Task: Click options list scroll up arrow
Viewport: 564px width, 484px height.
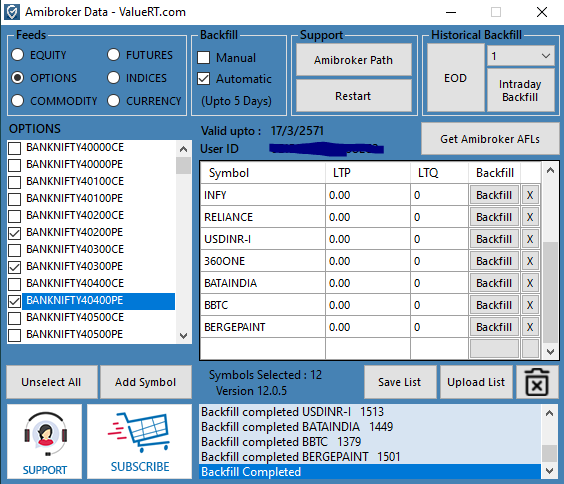Action: [x=183, y=149]
